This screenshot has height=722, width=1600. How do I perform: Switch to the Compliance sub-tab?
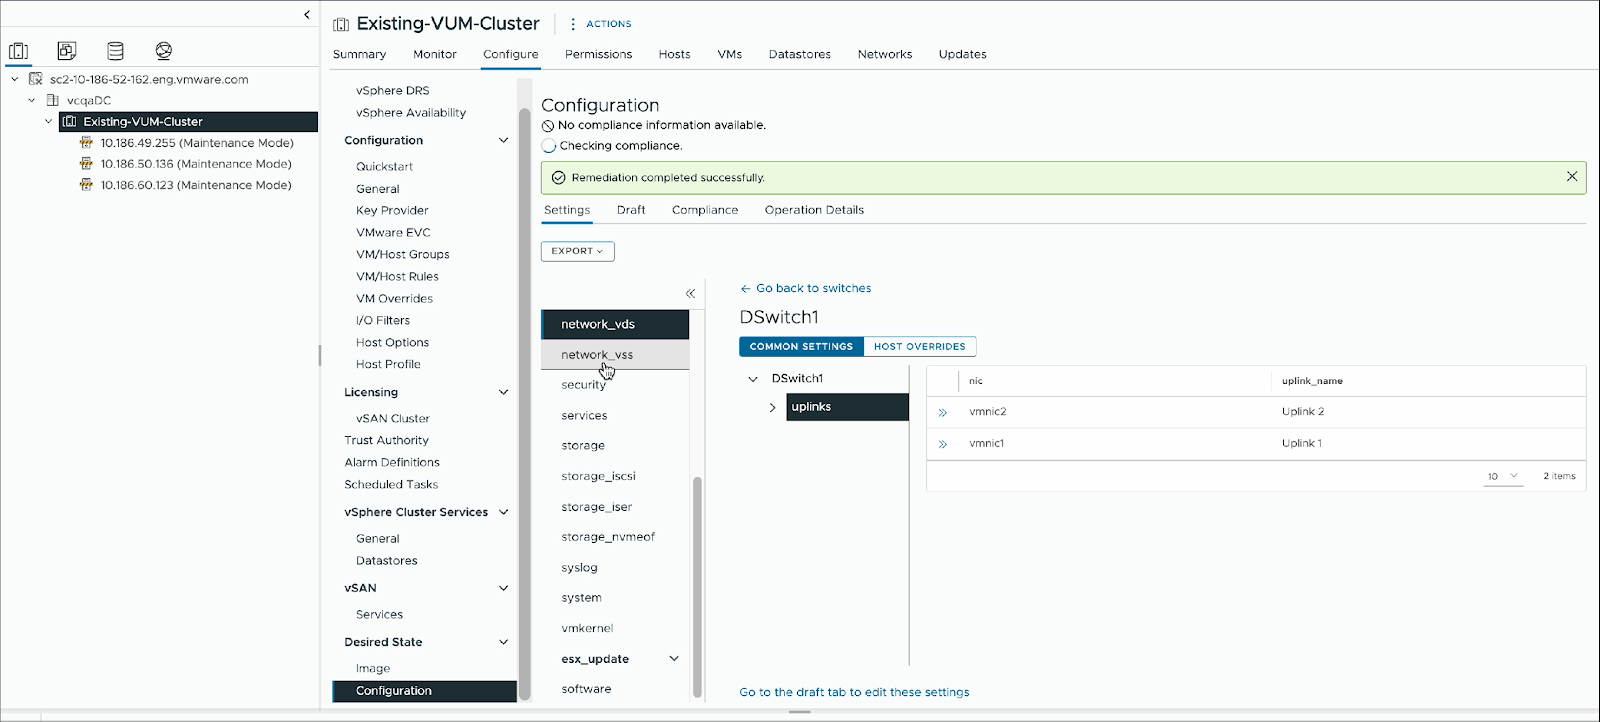tap(705, 210)
